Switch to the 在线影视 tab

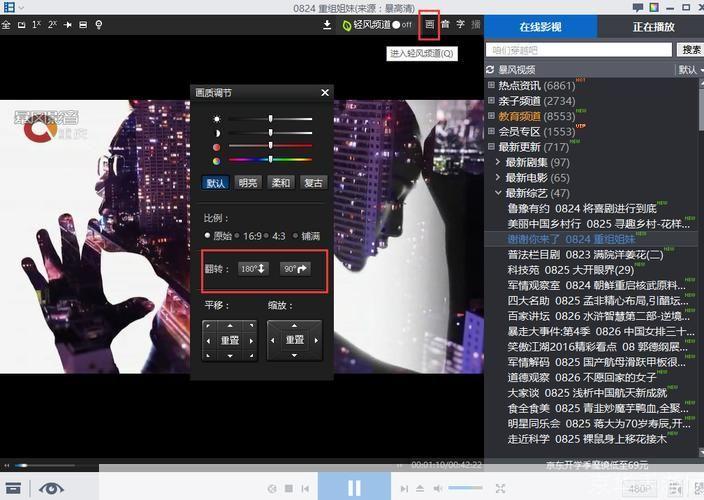pyautogui.click(x=540, y=27)
